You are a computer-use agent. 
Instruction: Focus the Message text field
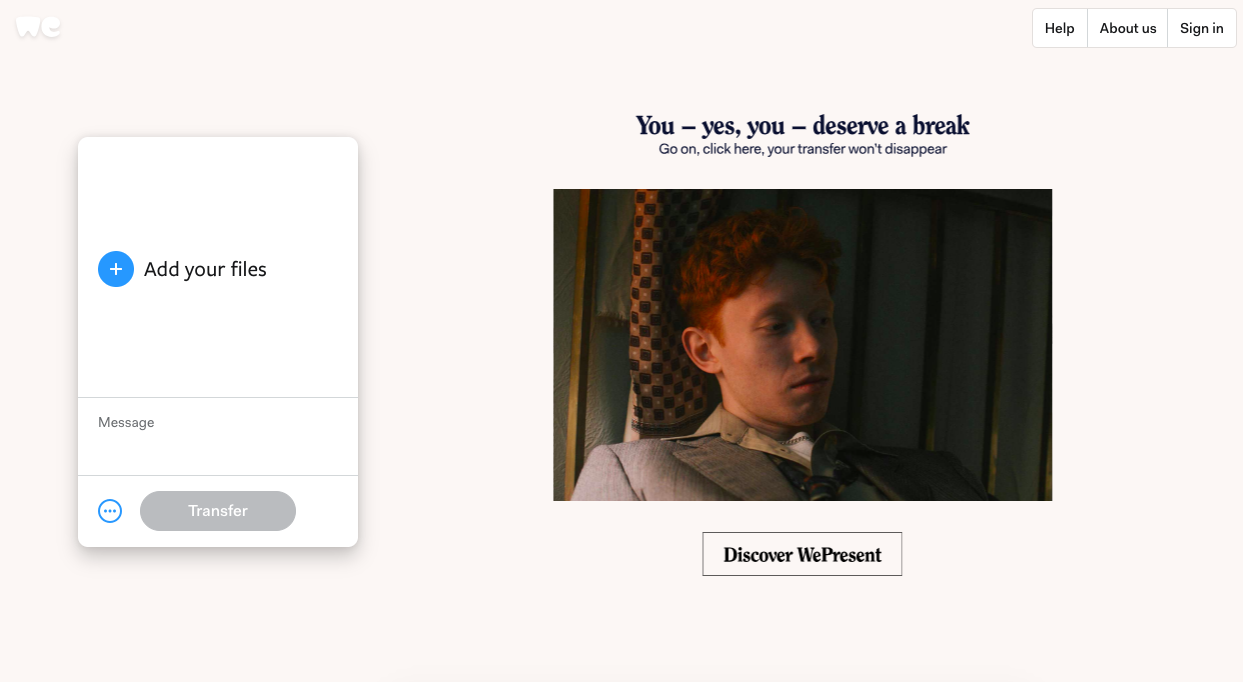(218, 436)
